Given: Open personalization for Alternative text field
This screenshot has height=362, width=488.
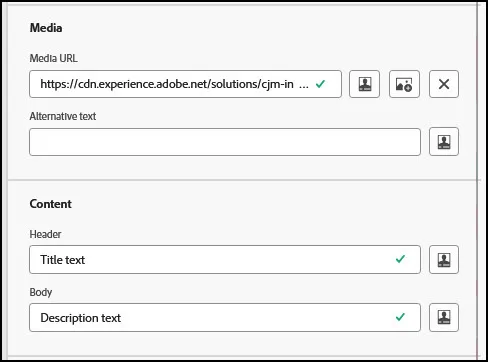Looking at the screenshot, I should pyautogui.click(x=444, y=142).
